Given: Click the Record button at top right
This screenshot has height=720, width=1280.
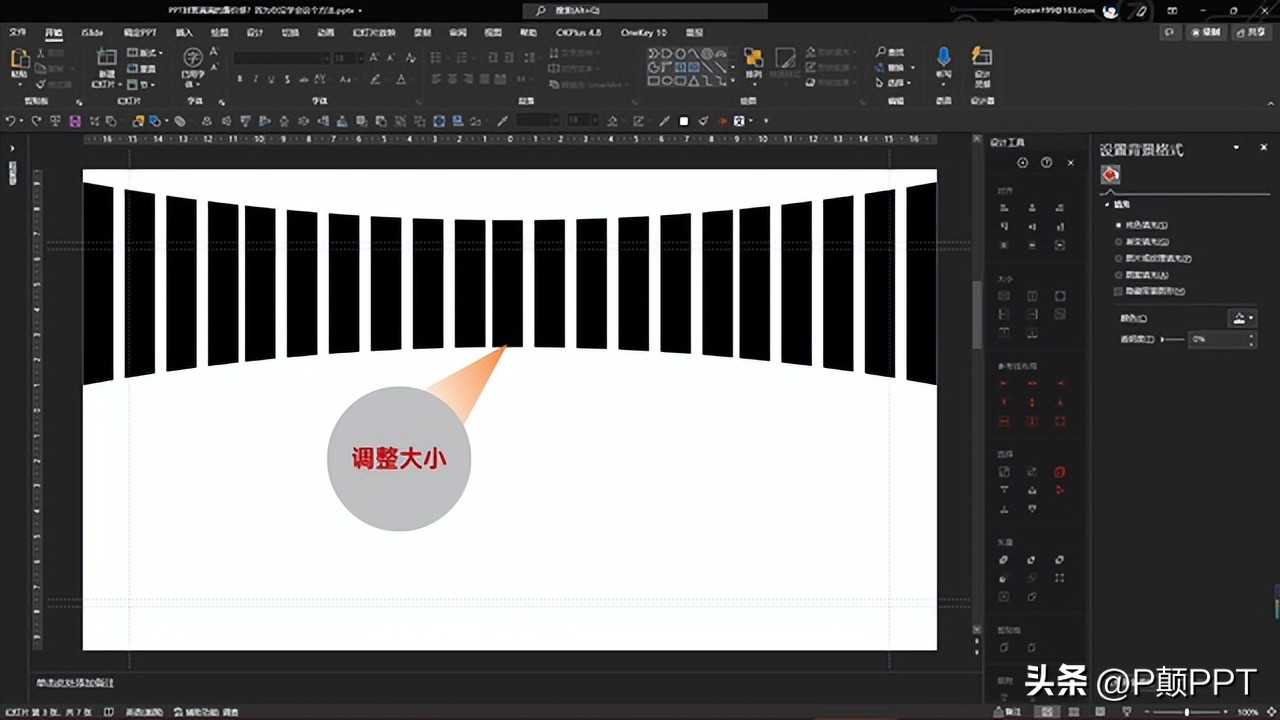Looking at the screenshot, I should [1207, 32].
